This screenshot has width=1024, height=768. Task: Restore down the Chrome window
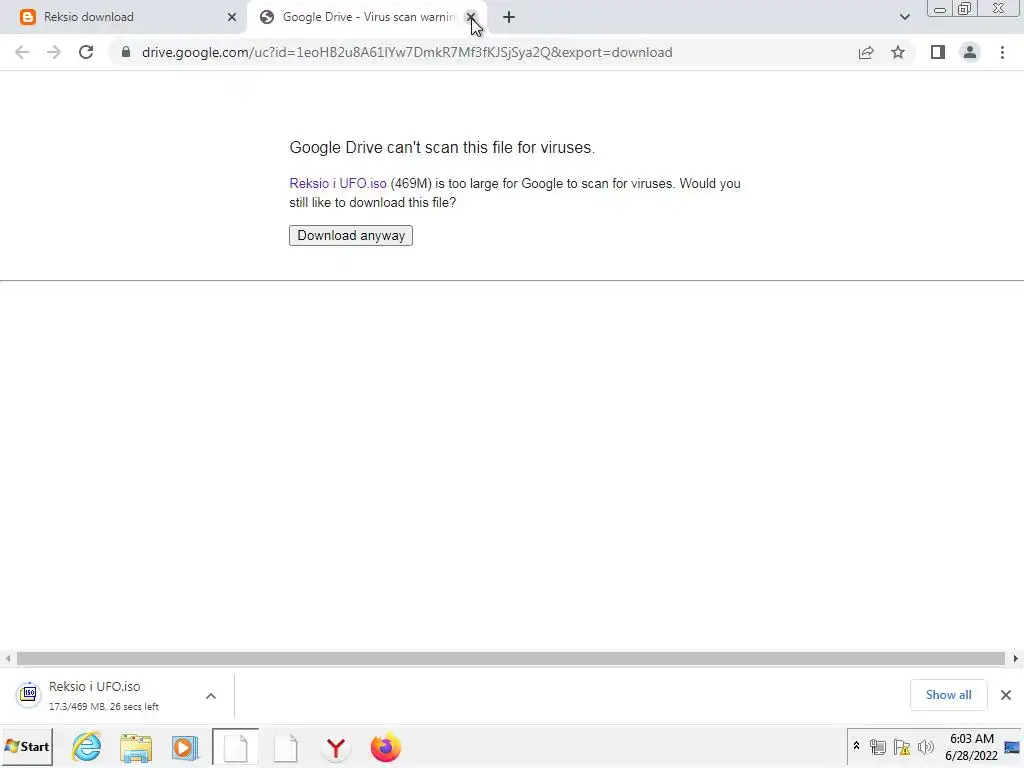964,9
